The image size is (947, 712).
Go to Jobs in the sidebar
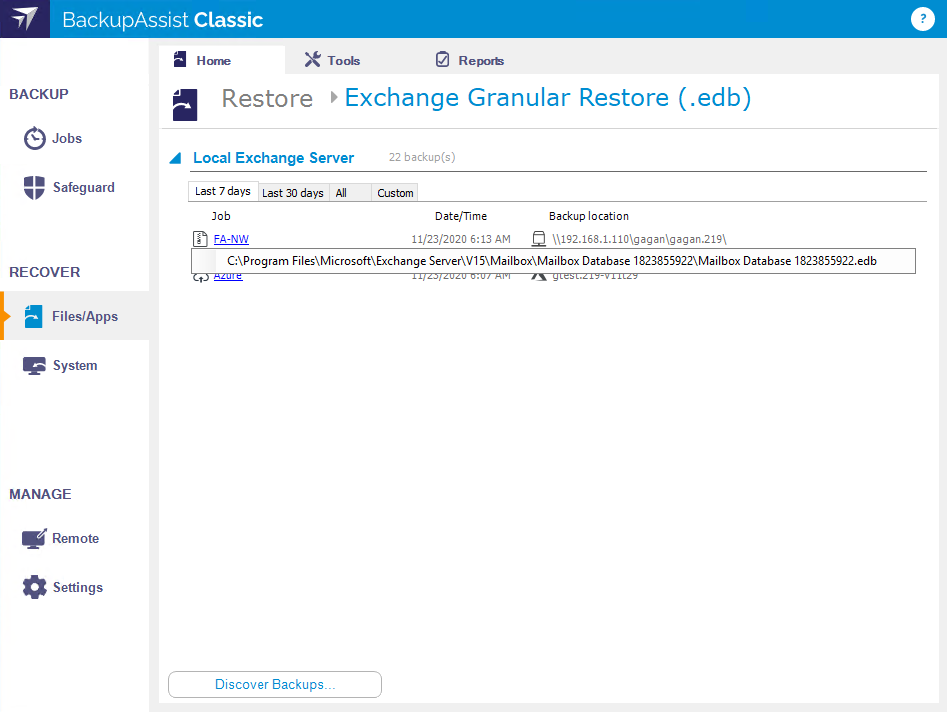[67, 138]
